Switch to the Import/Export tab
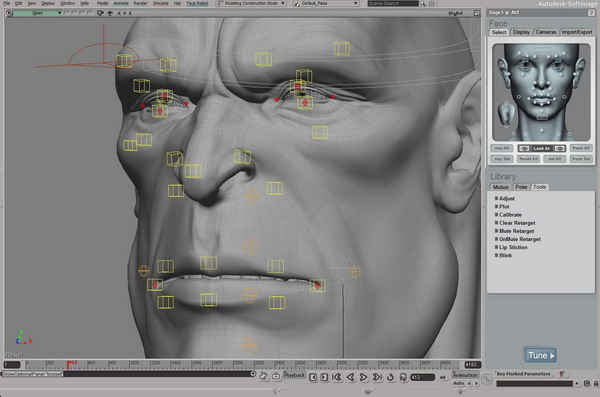Viewport: 600px width, 397px height. pyautogui.click(x=577, y=32)
